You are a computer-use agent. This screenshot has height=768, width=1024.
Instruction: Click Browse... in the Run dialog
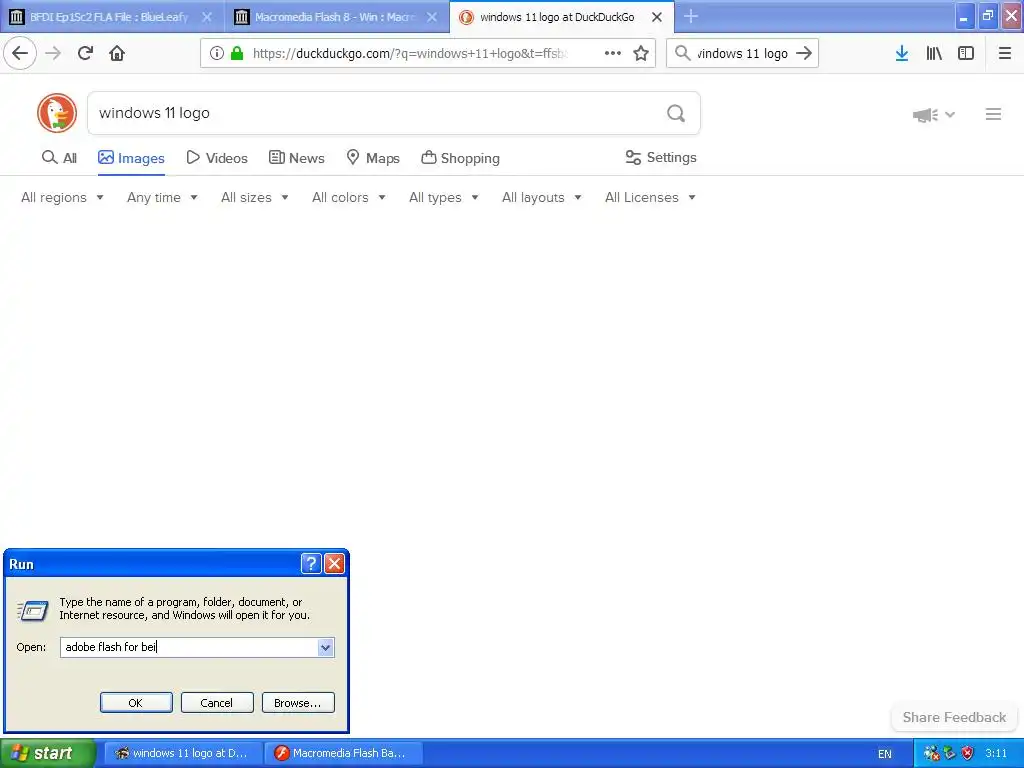(x=298, y=703)
